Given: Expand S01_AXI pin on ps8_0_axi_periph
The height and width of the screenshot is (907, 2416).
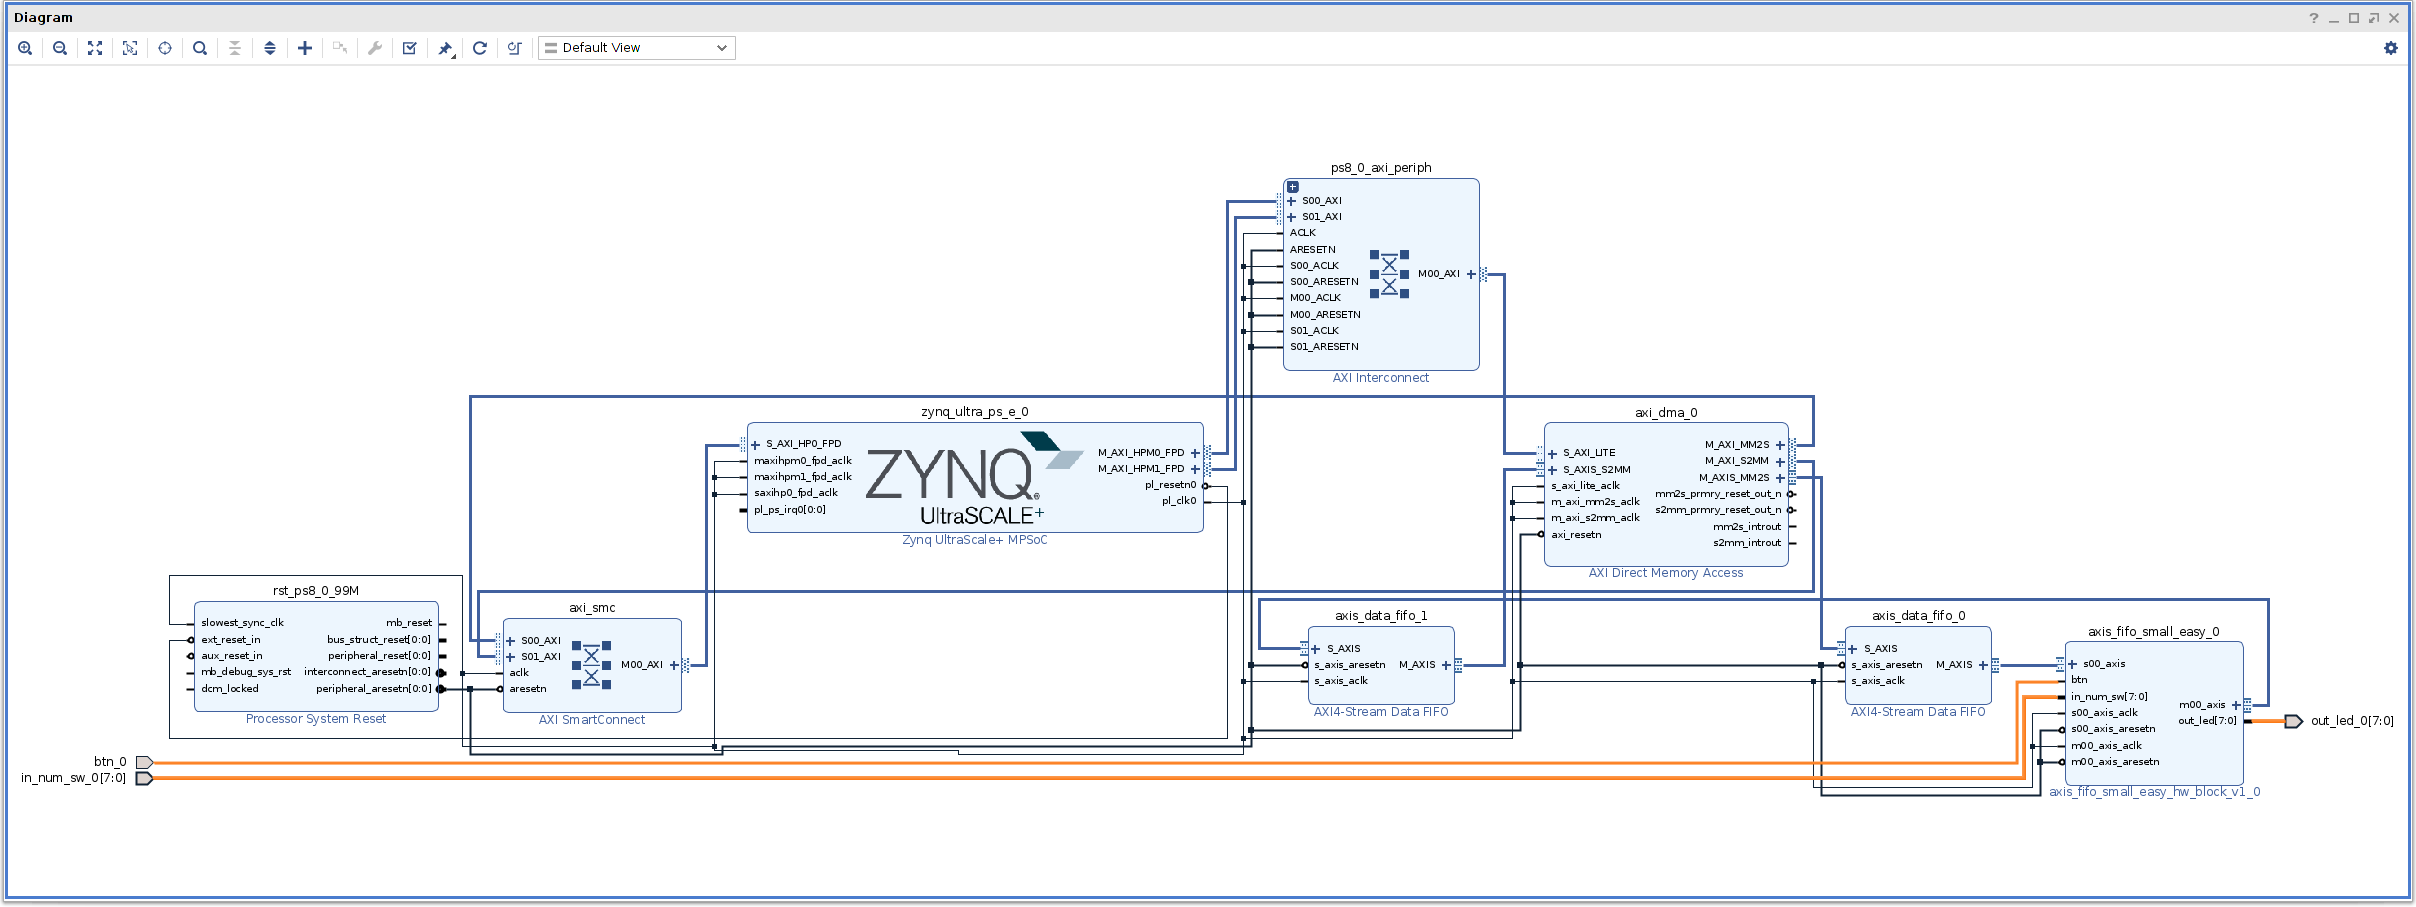Looking at the screenshot, I should [1291, 217].
